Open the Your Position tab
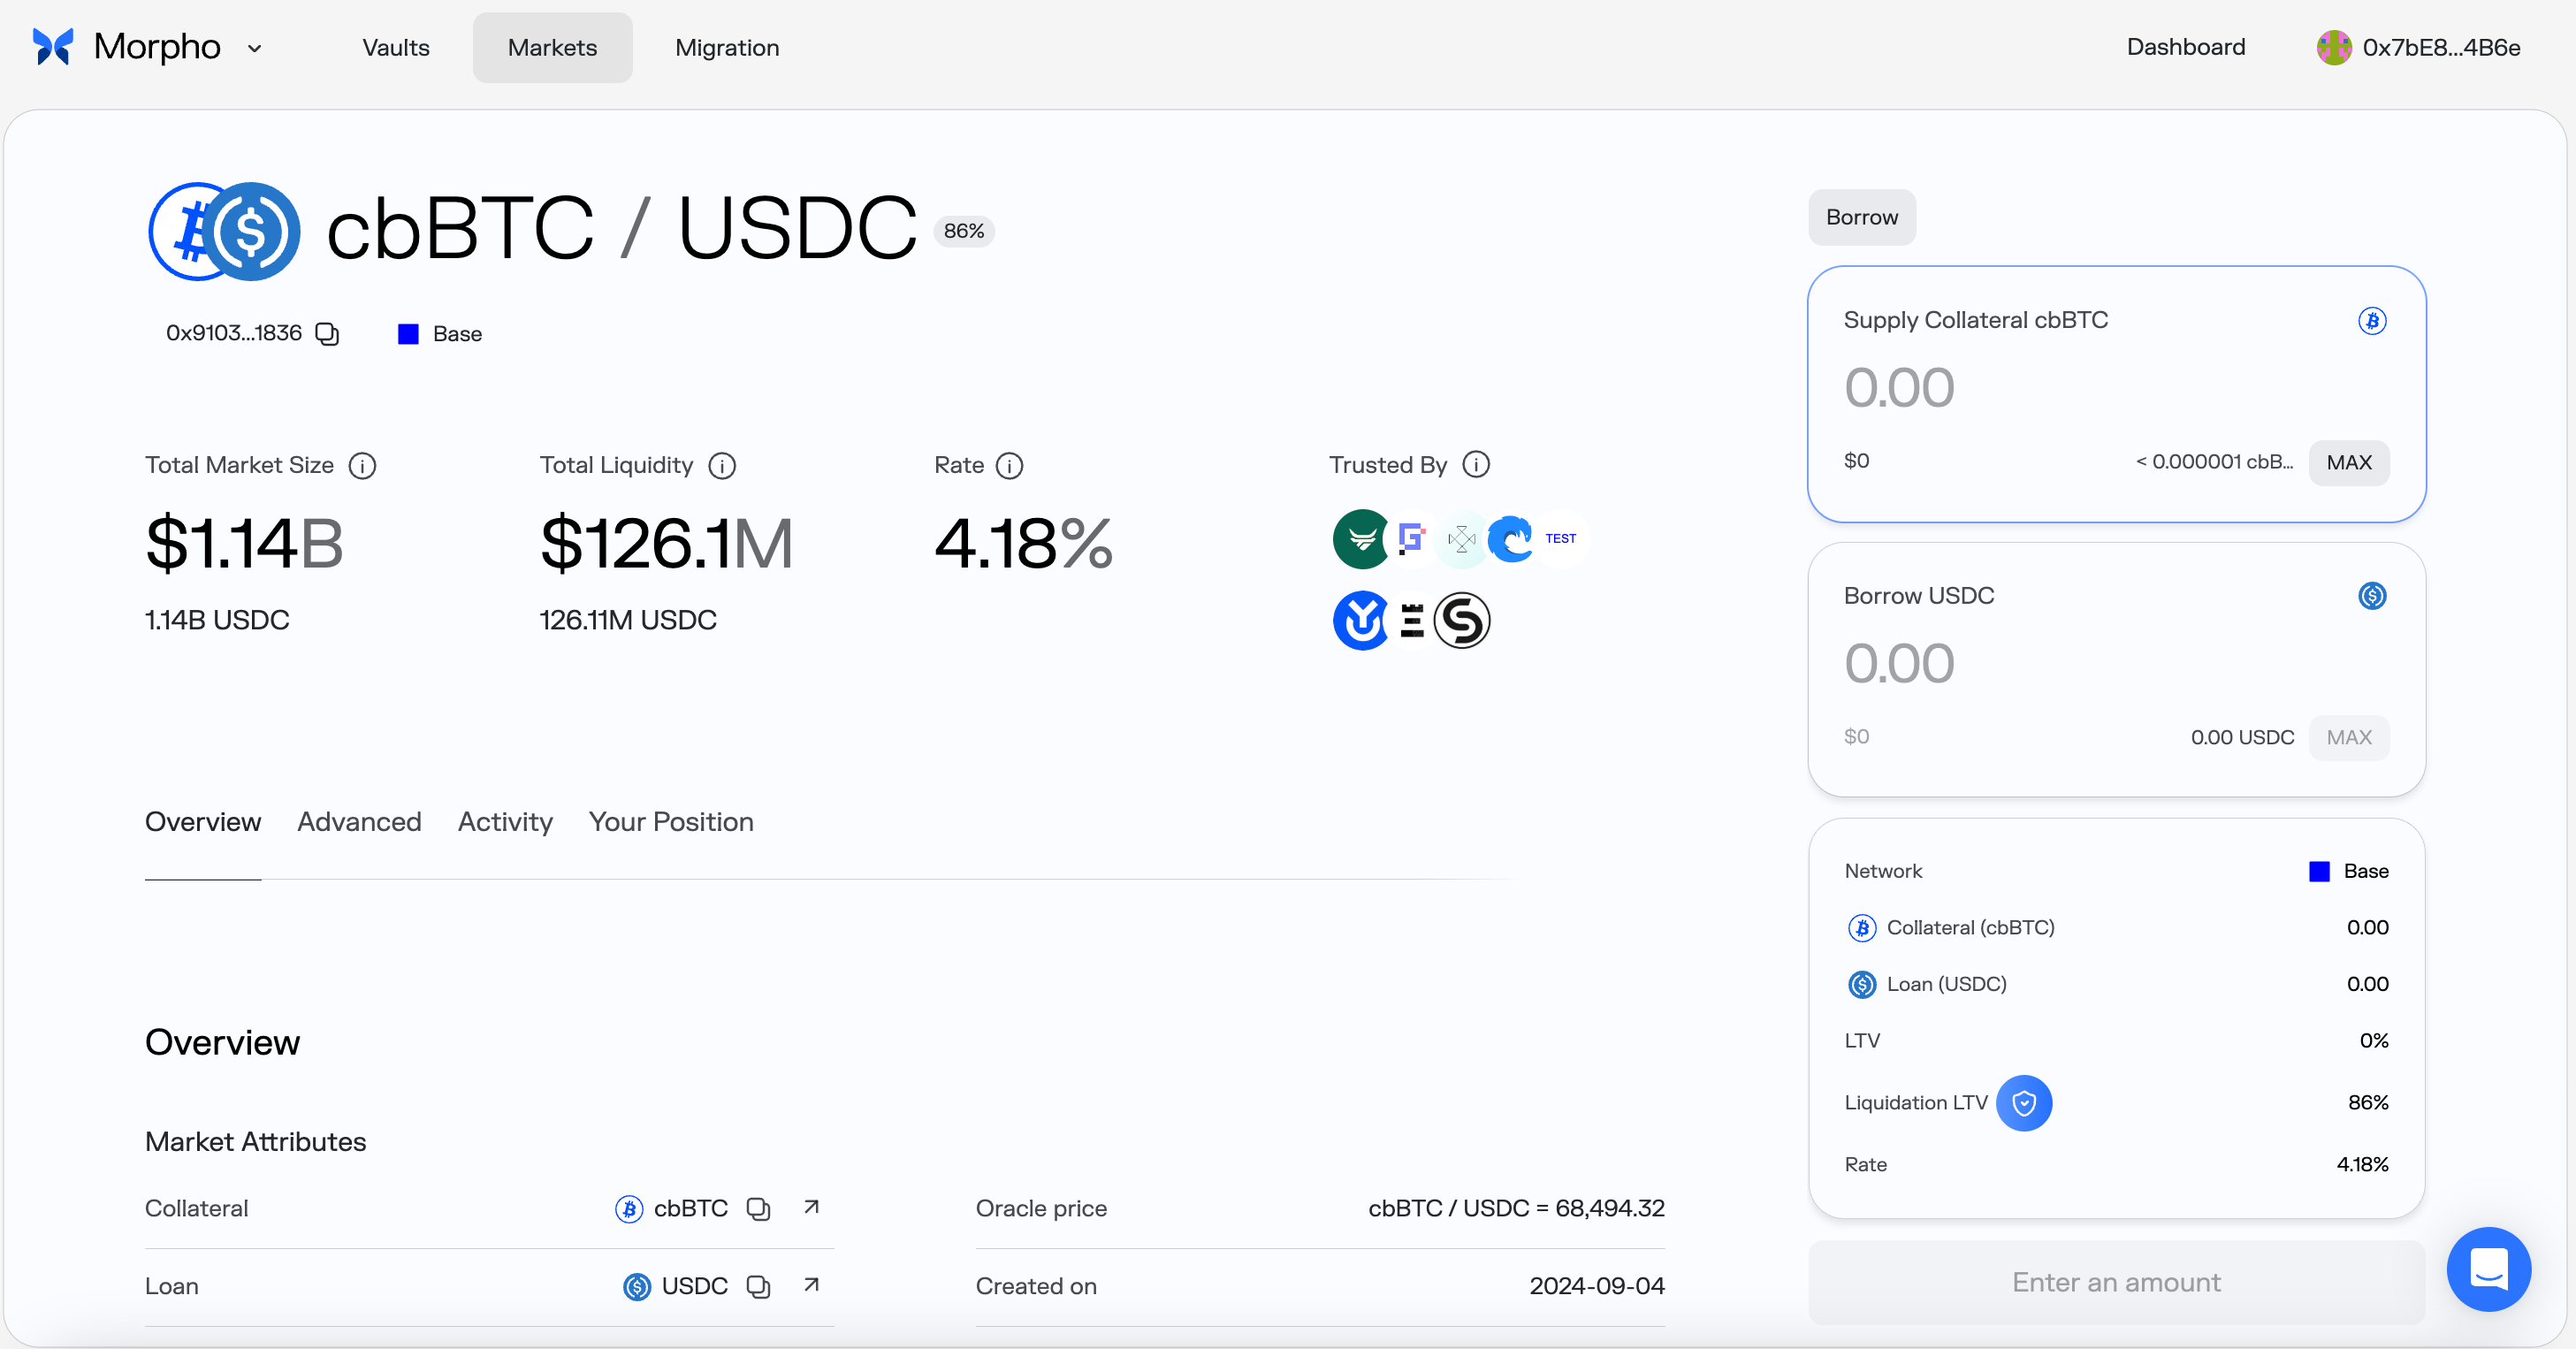2576x1349 pixels. [670, 822]
